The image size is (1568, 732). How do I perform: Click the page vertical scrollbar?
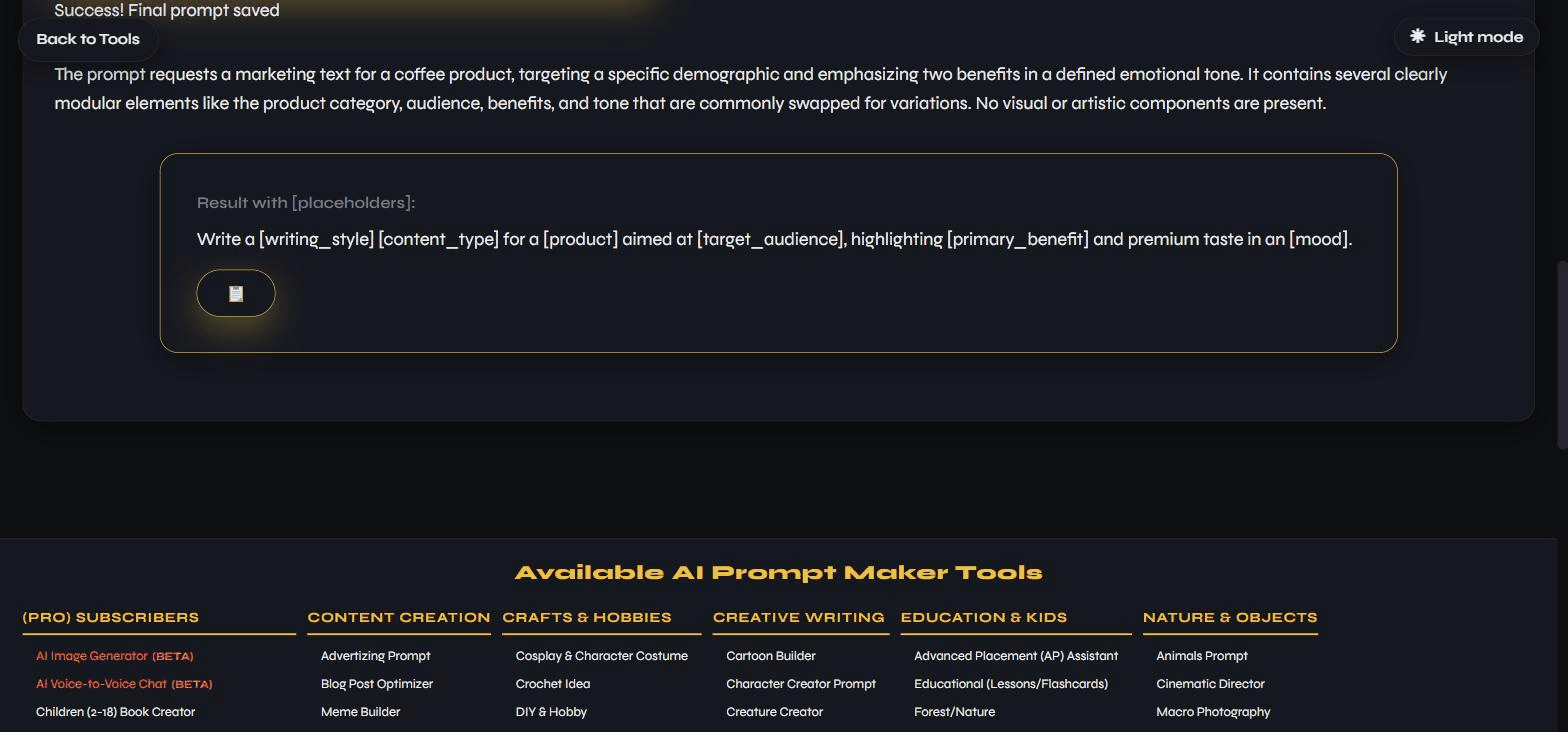1562,355
